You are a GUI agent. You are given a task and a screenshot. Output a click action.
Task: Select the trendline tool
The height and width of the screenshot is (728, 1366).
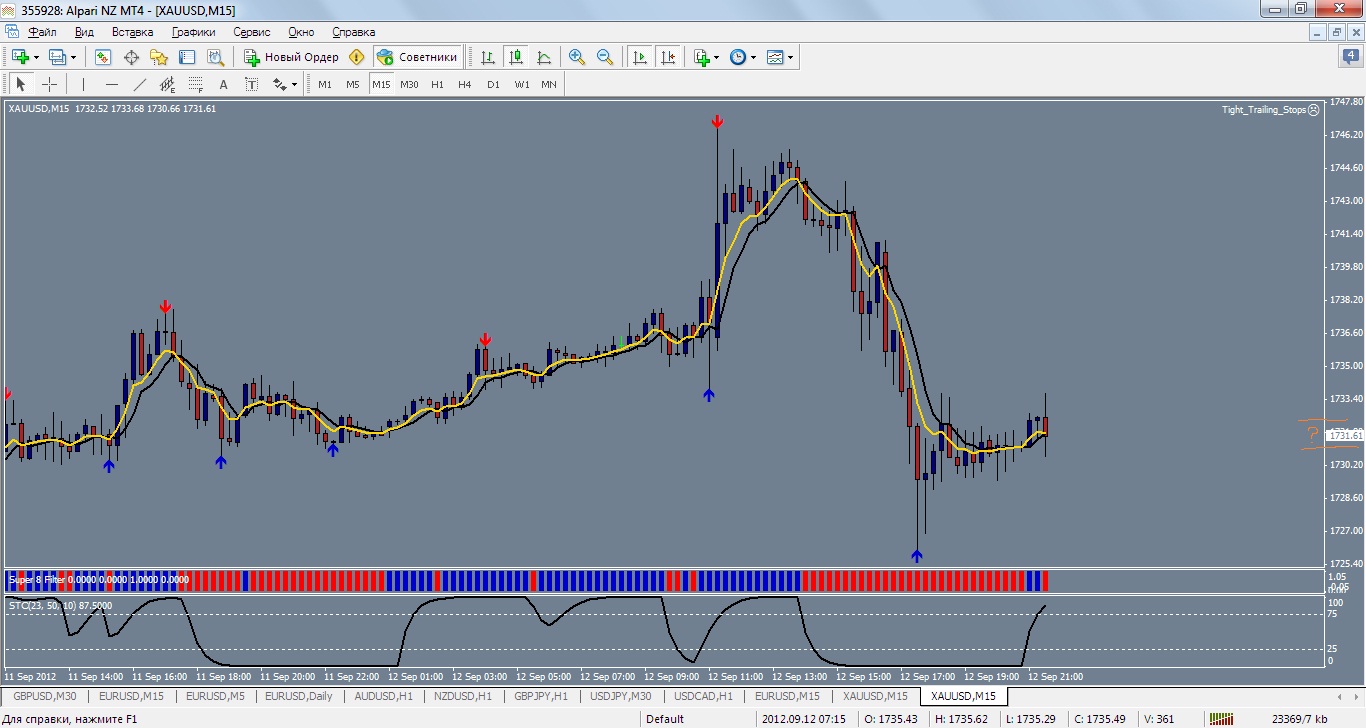pyautogui.click(x=139, y=84)
